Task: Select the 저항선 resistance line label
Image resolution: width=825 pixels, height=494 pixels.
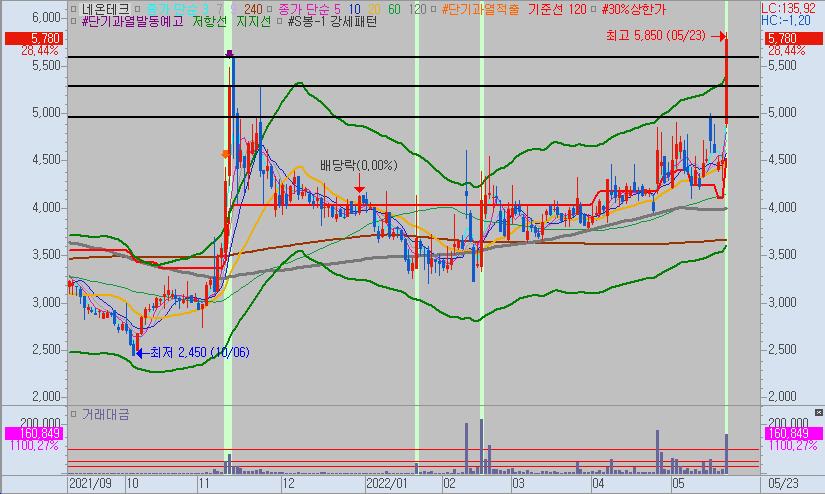Action: coord(209,22)
